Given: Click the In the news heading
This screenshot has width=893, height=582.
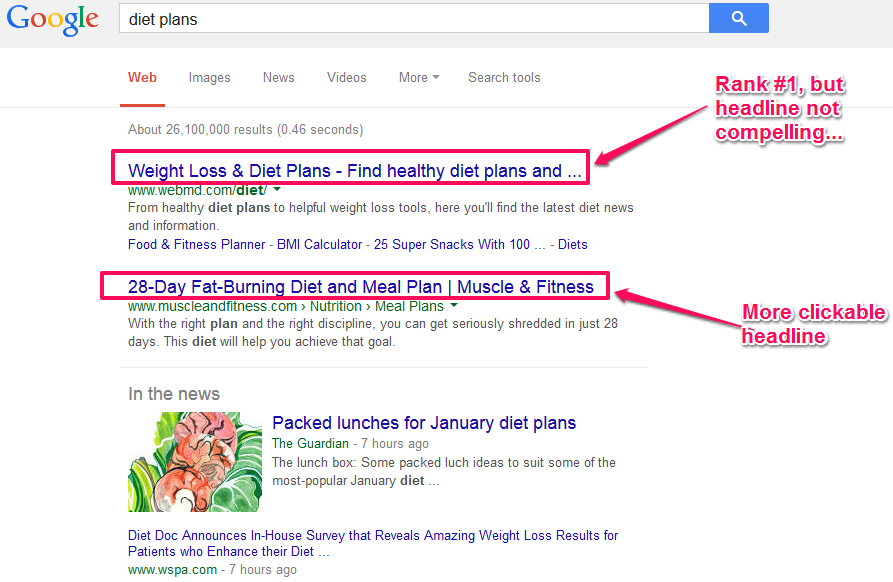Looking at the screenshot, I should (x=174, y=394).
